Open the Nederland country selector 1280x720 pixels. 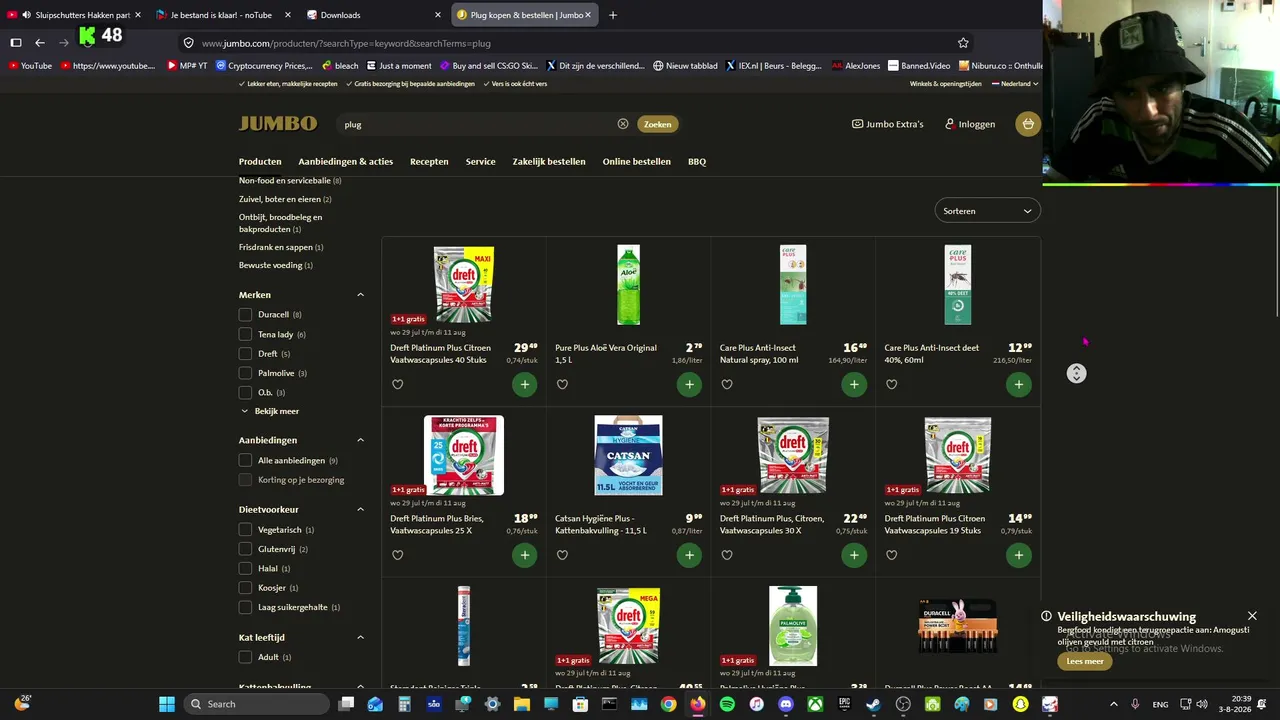click(1015, 84)
